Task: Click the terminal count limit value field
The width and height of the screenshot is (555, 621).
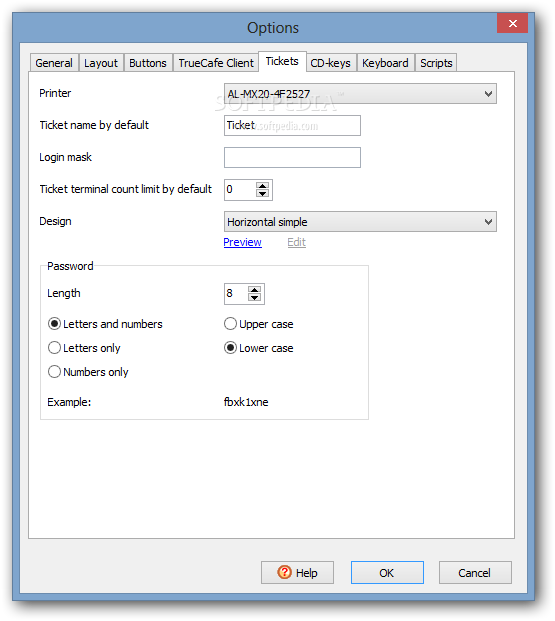Action: tap(240, 190)
